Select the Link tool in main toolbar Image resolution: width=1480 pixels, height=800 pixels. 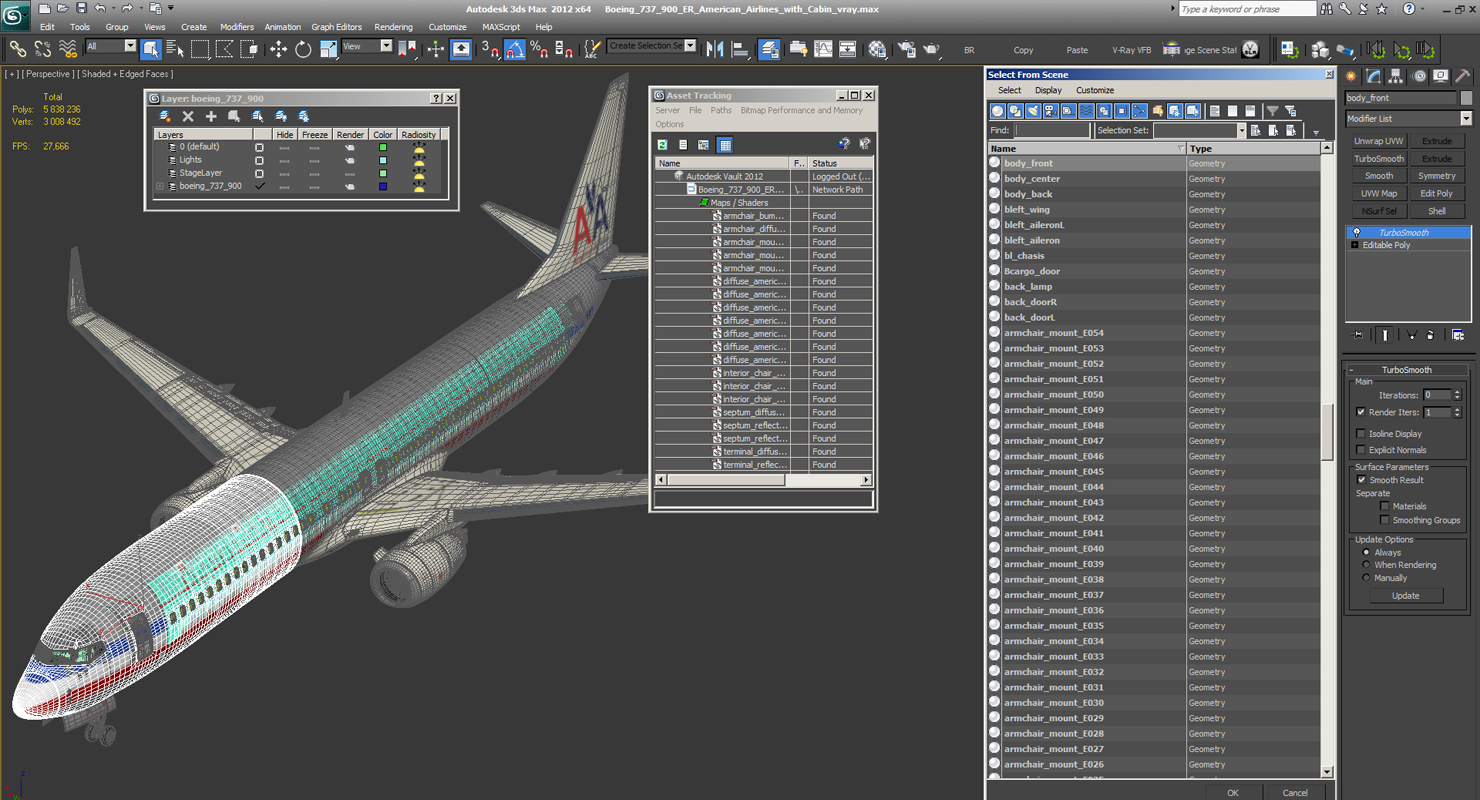point(18,49)
